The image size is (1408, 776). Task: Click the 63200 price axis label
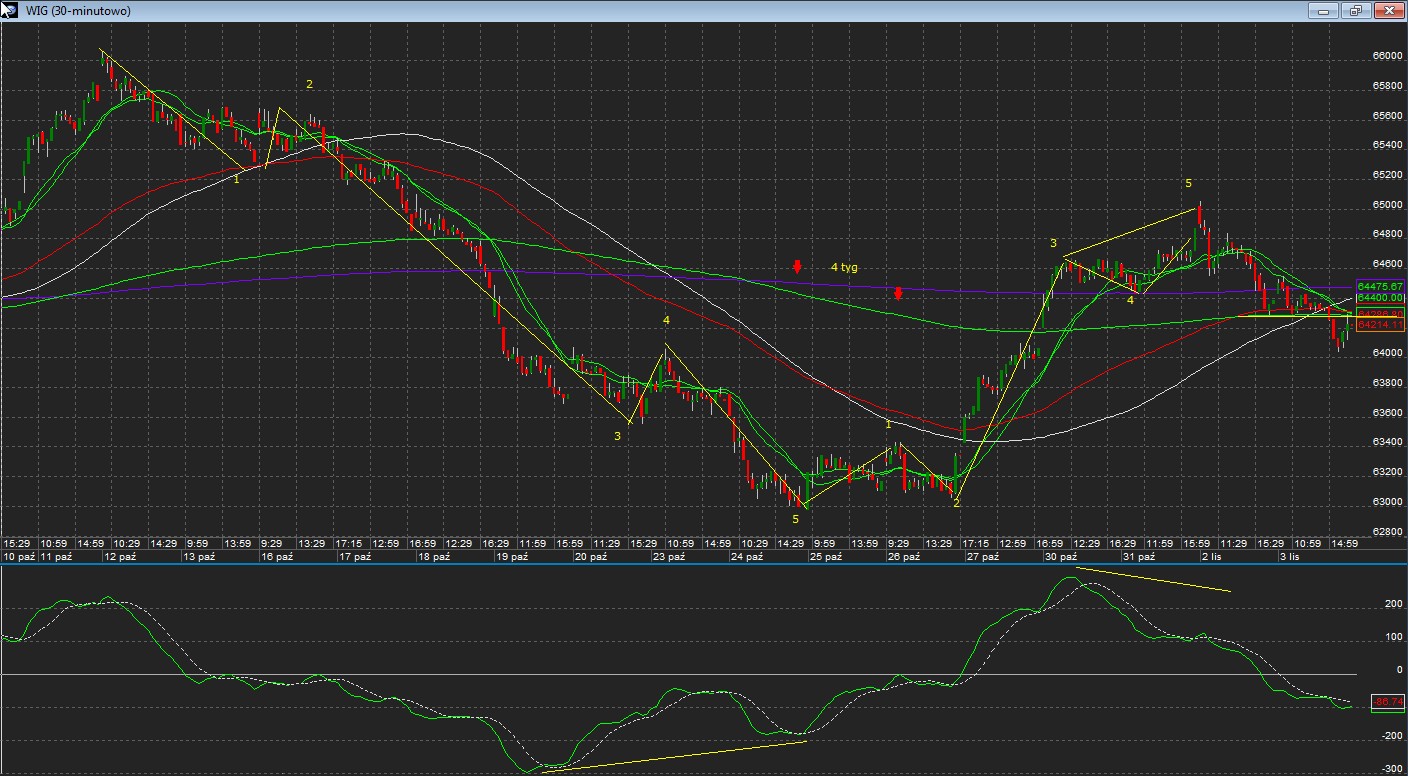point(1386,472)
